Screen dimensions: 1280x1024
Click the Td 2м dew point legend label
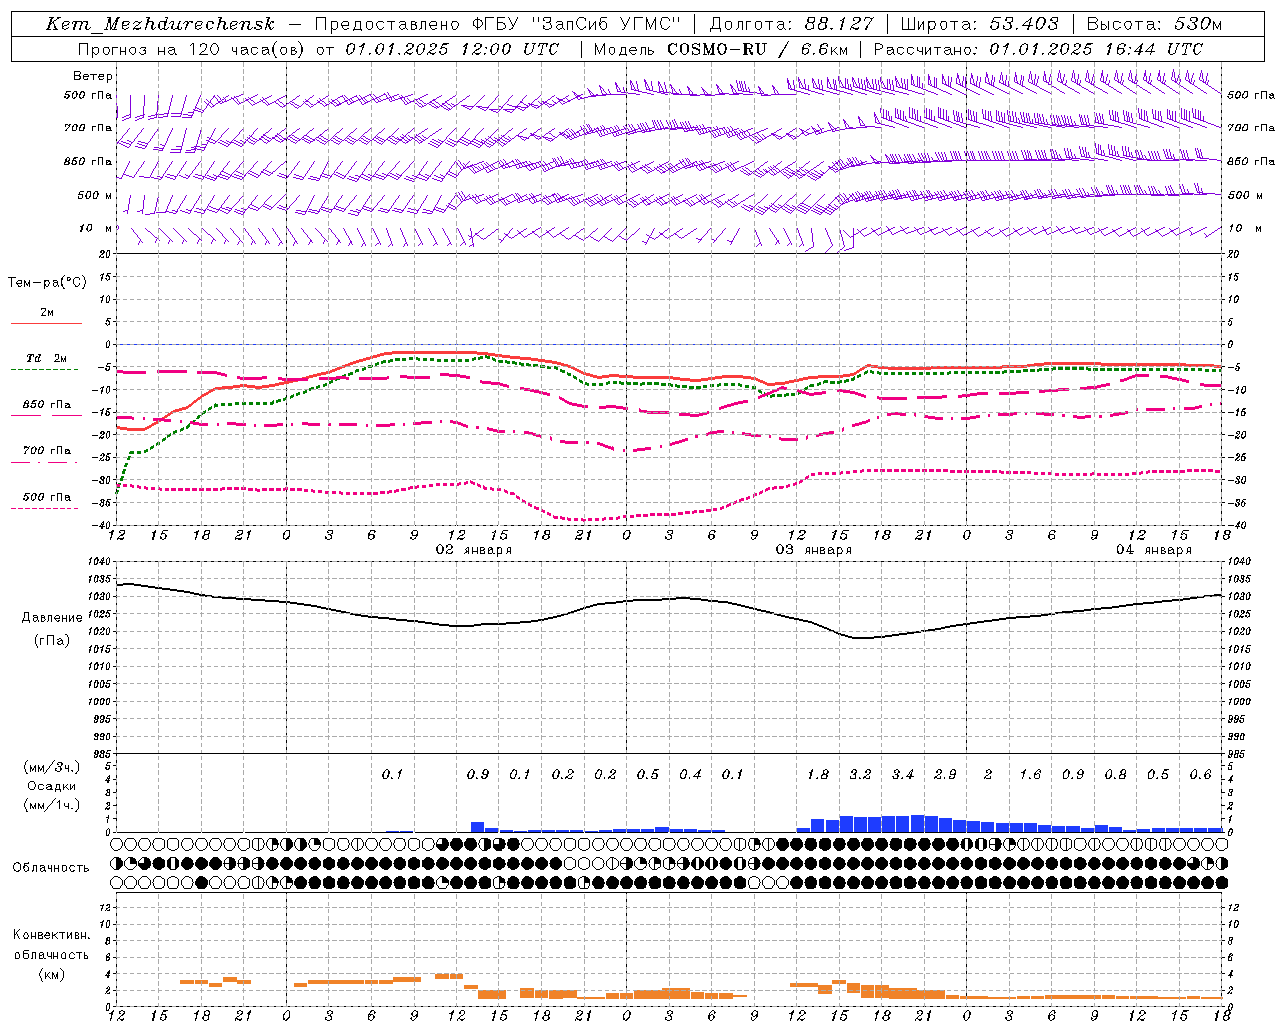click(x=47, y=358)
